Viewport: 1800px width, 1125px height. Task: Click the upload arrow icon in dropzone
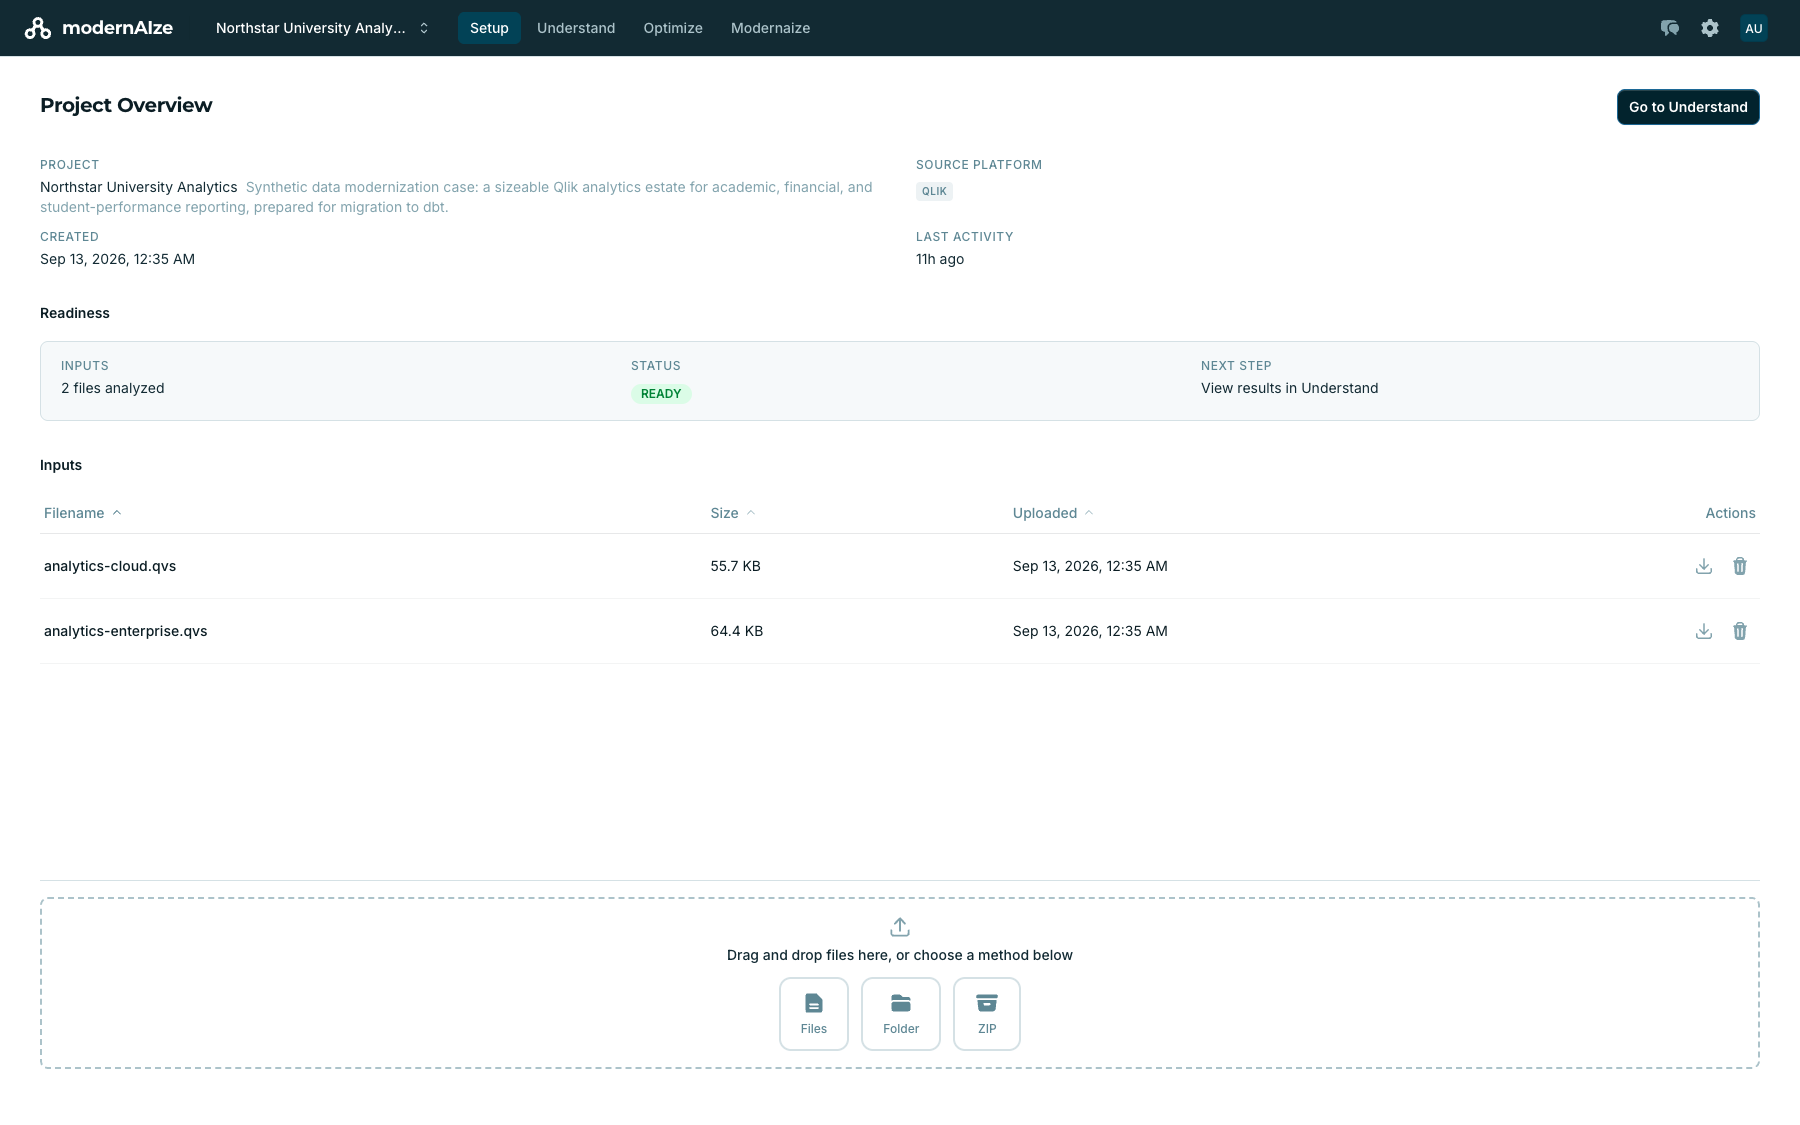pyautogui.click(x=900, y=927)
